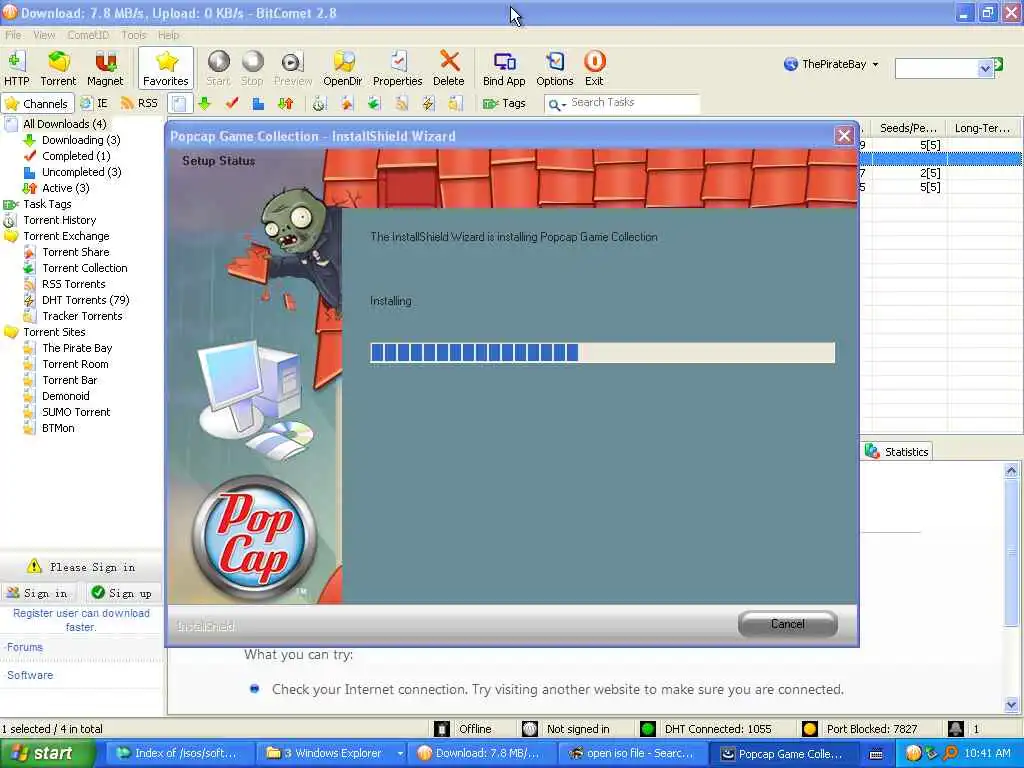Select Active (3) in sidebar
1024x768 pixels.
[x=65, y=188]
